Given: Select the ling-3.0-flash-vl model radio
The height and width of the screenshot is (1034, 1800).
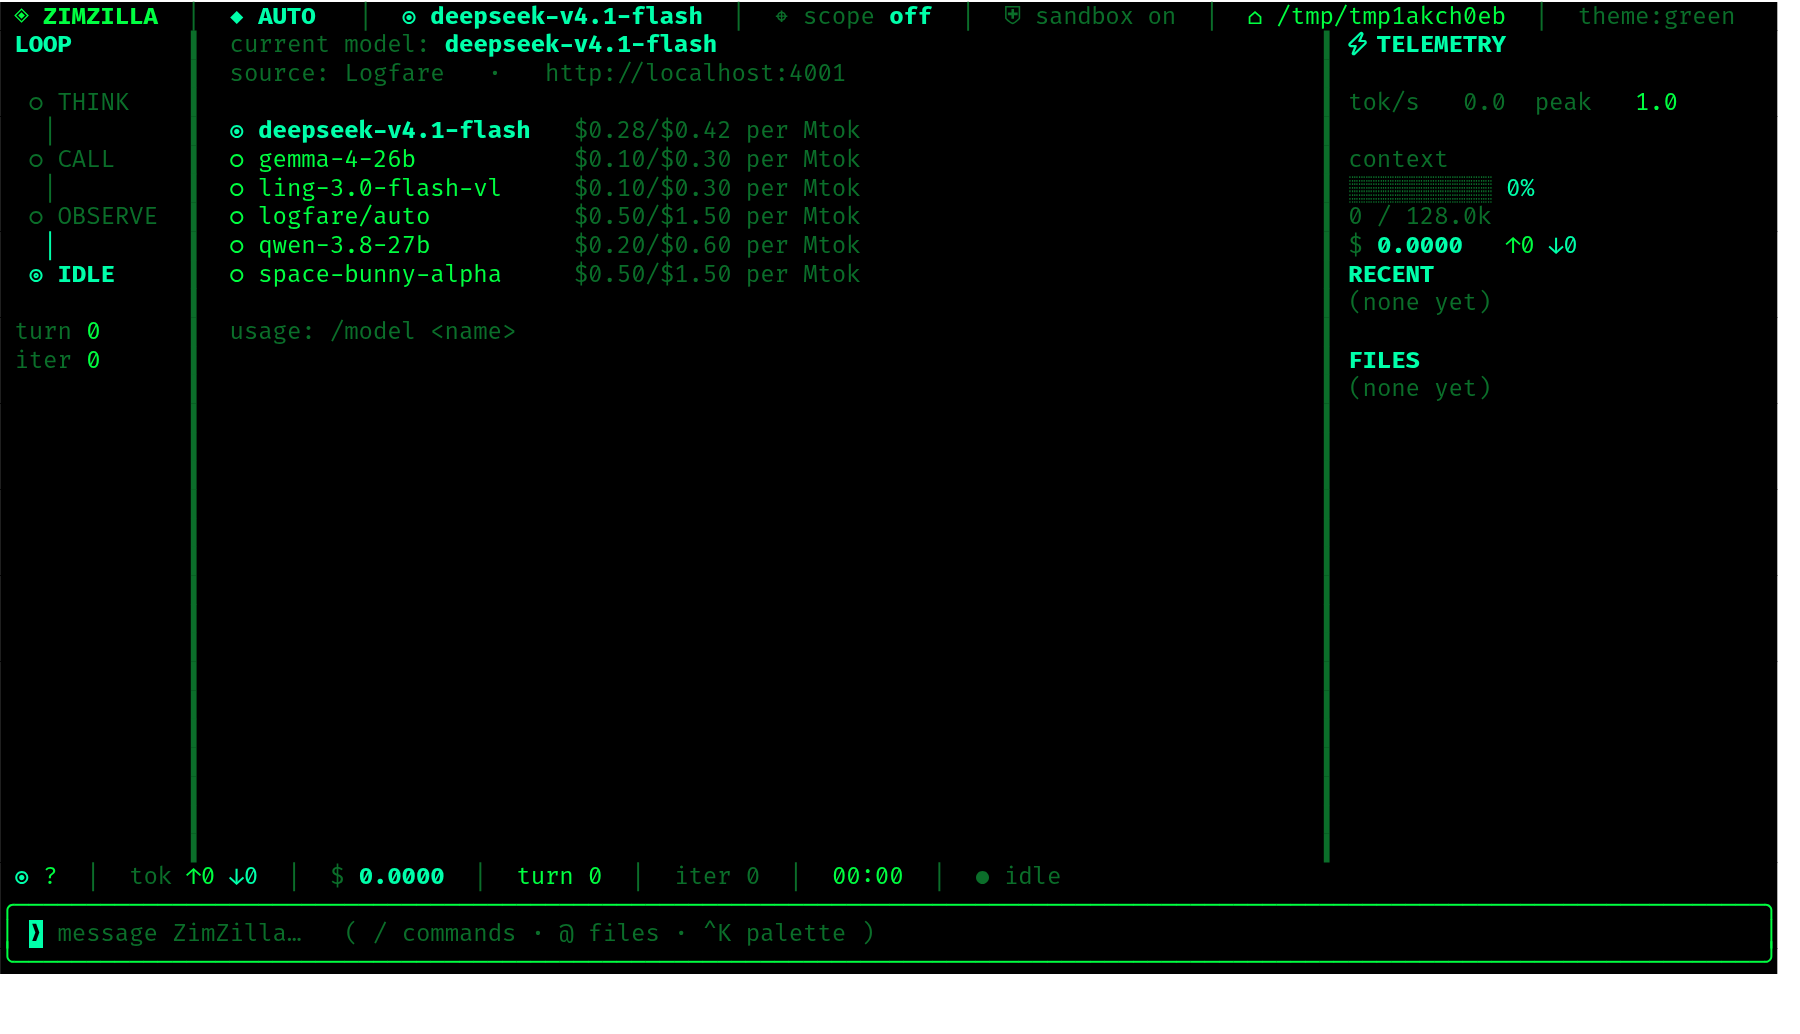Looking at the screenshot, I should click(x=237, y=189).
